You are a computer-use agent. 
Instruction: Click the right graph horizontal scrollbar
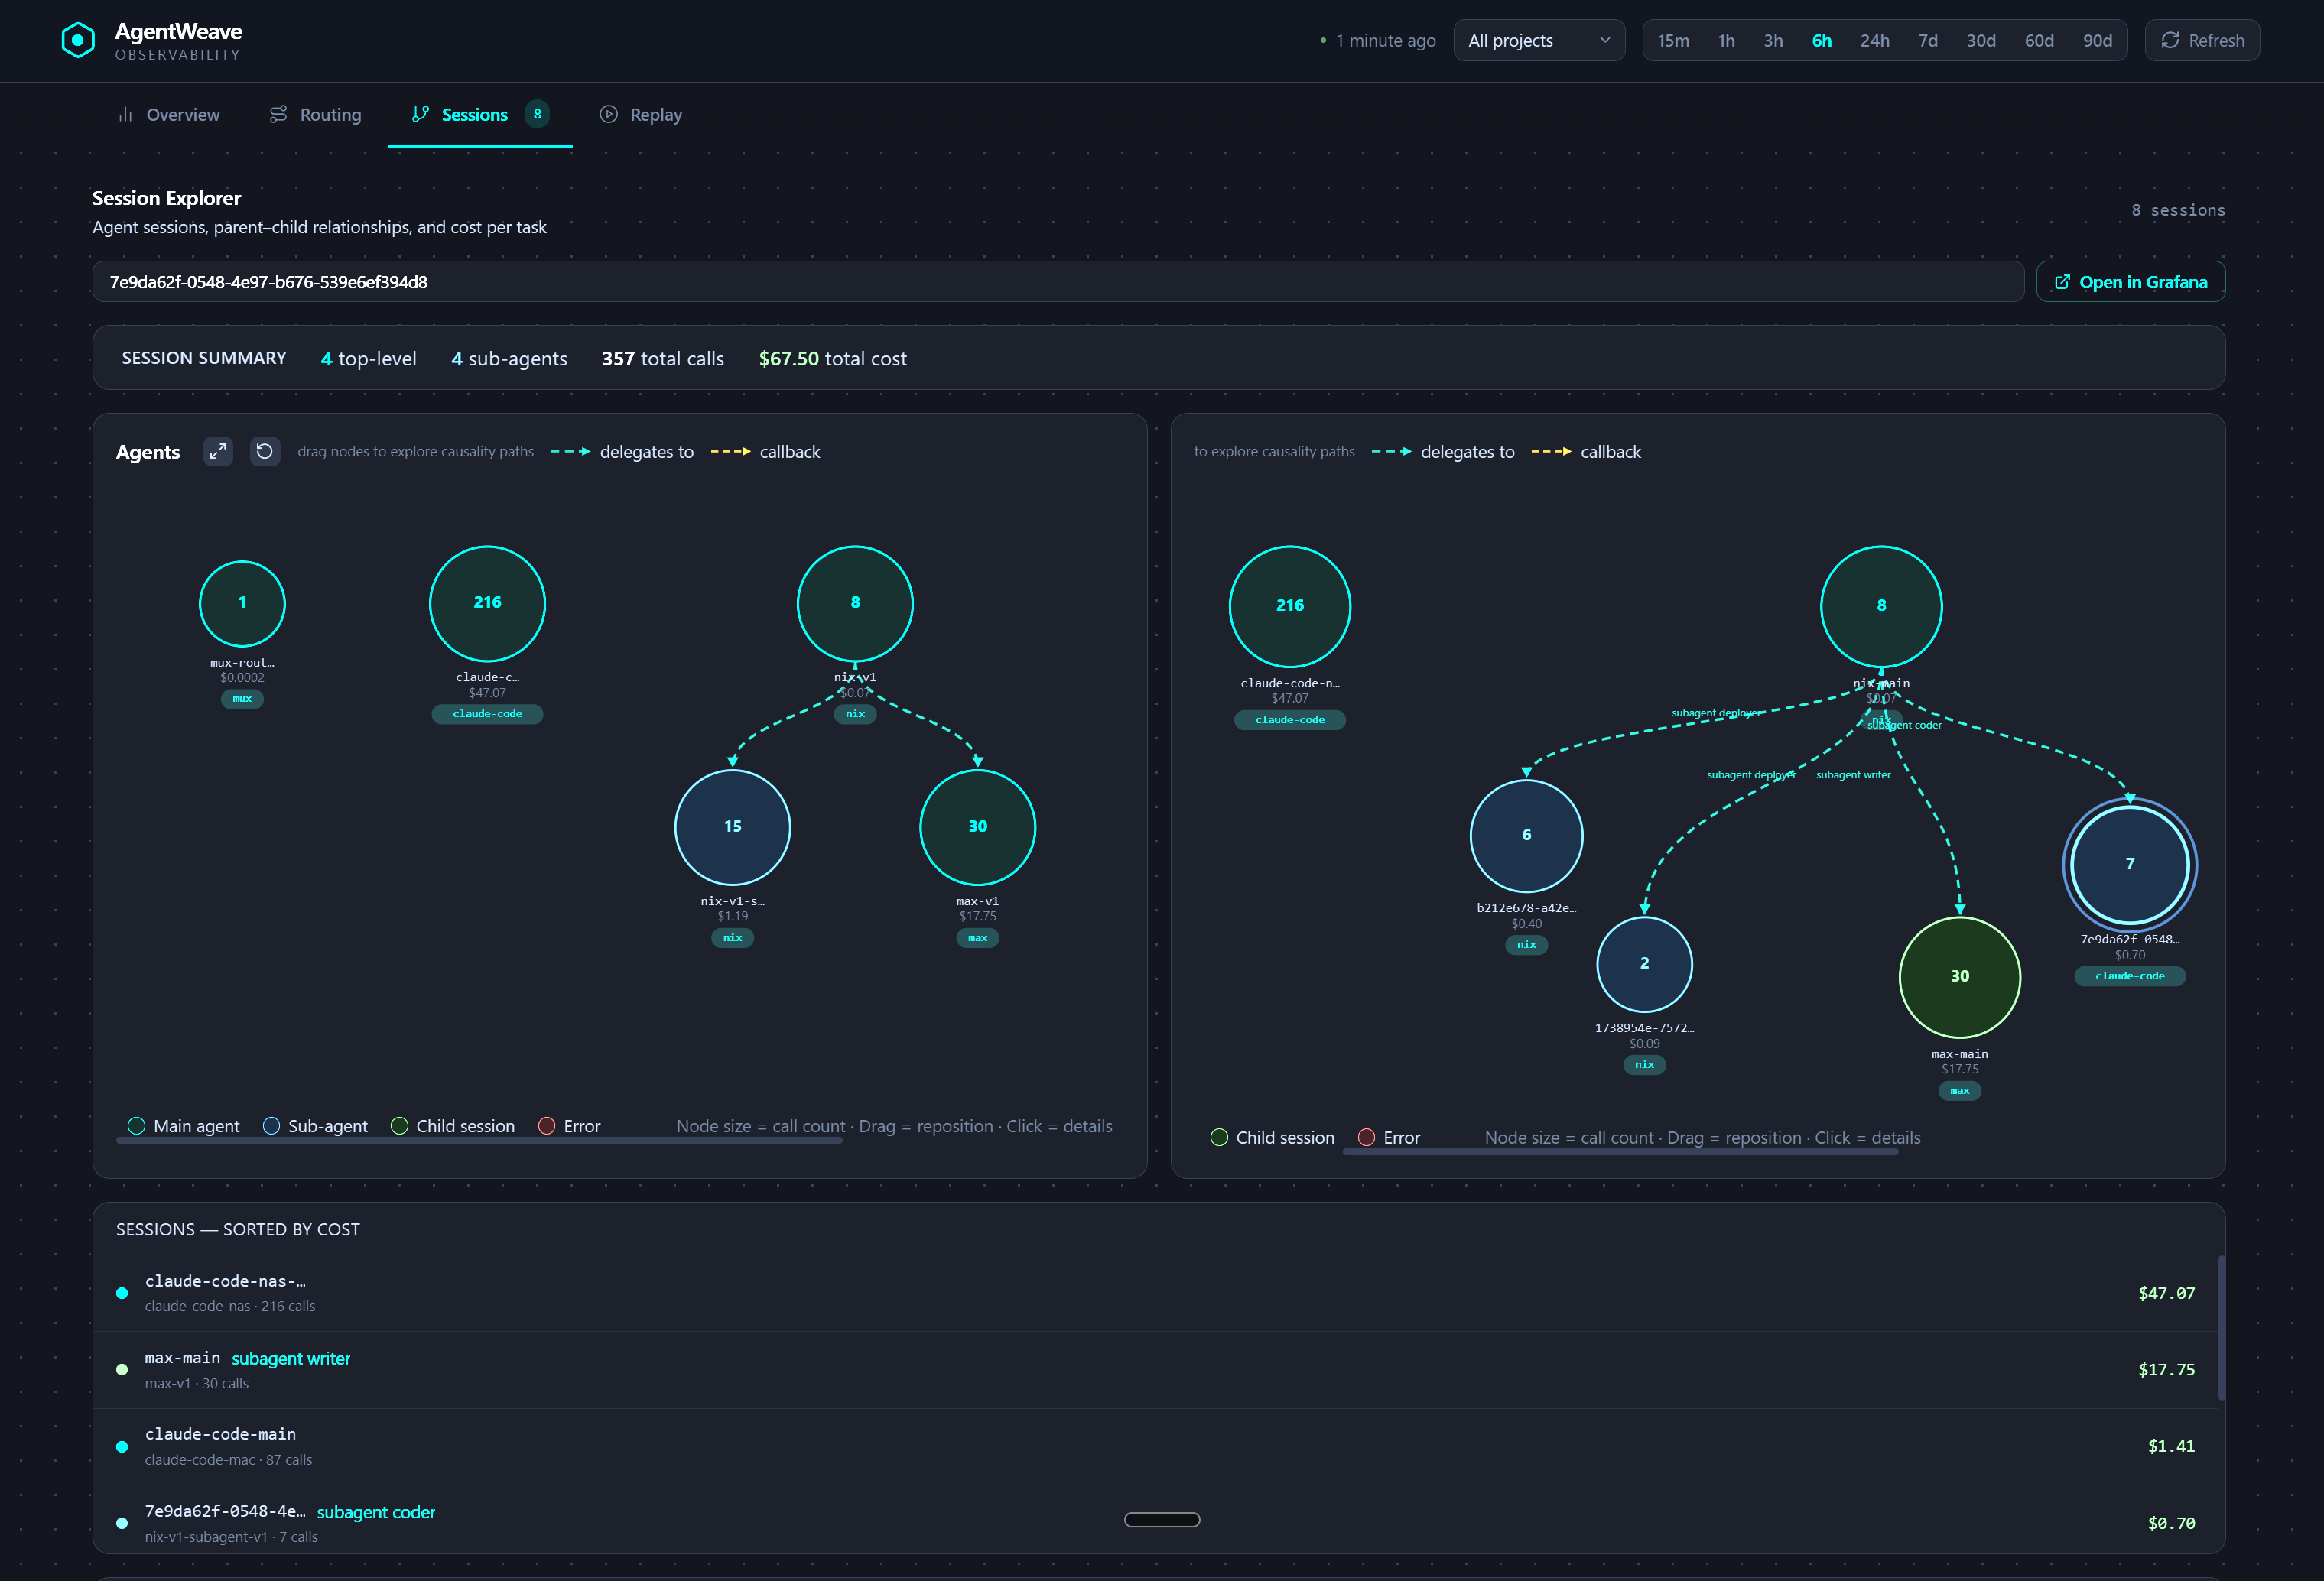coord(1620,1152)
